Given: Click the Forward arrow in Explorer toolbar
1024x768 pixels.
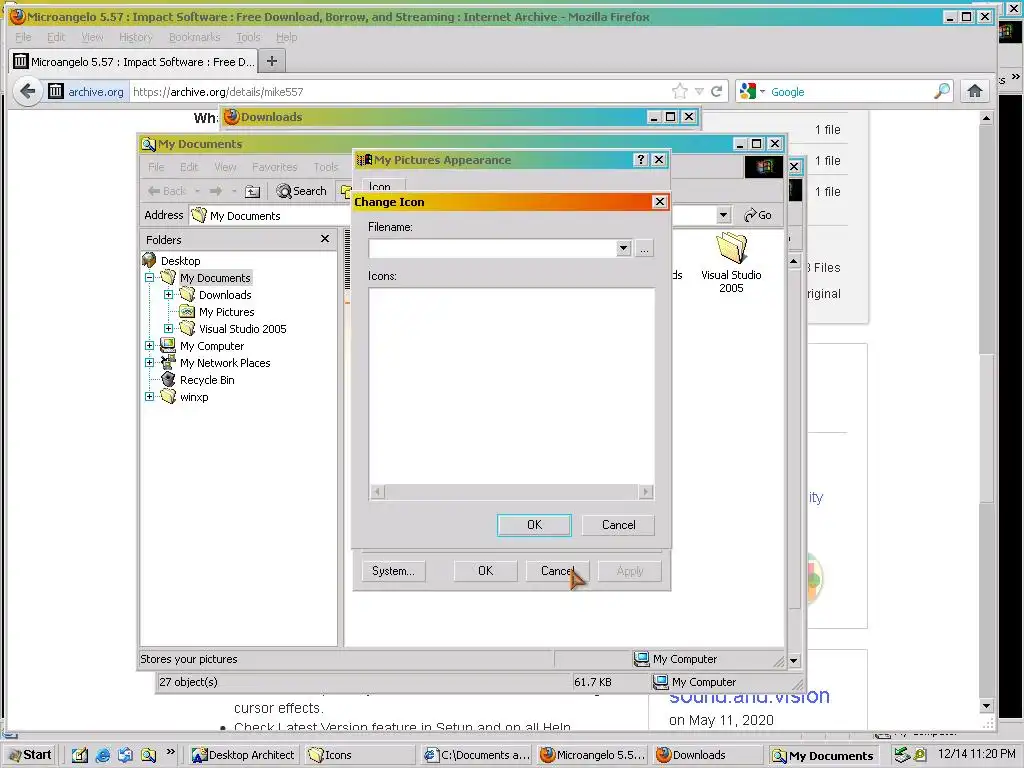Looking at the screenshot, I should pos(216,191).
